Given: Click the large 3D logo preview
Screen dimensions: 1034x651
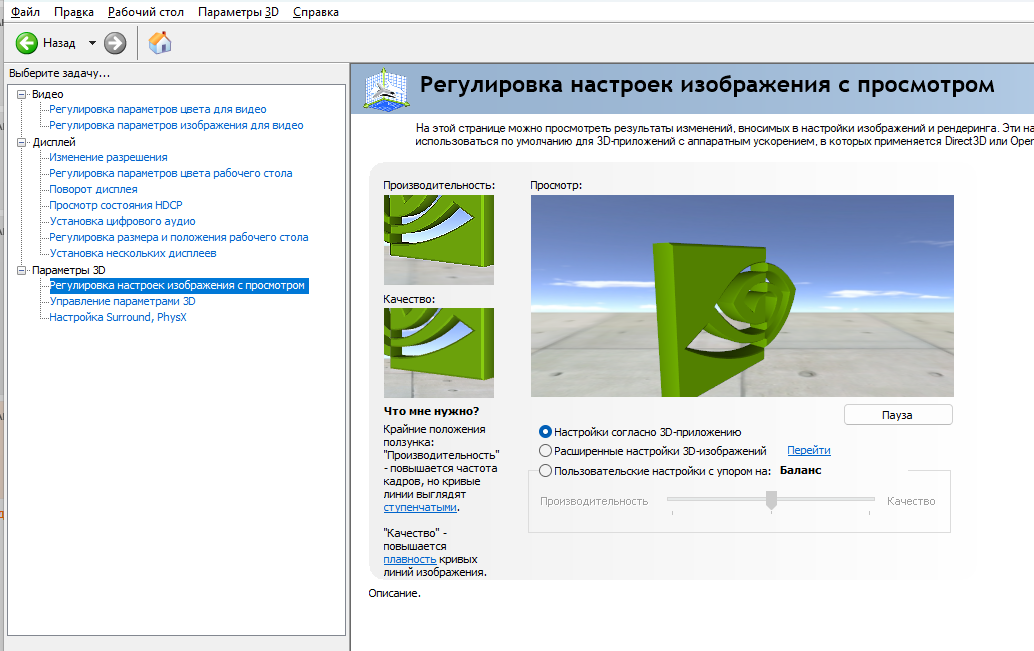Looking at the screenshot, I should click(742, 296).
